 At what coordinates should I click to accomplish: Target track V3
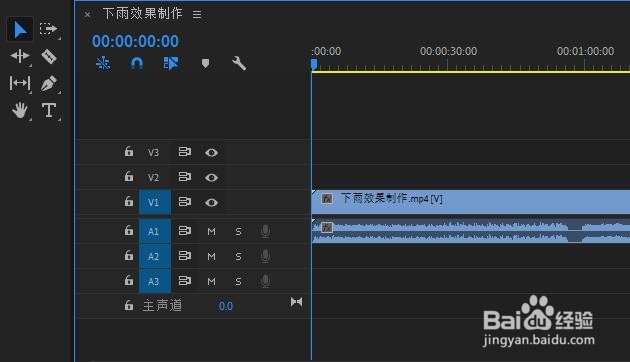click(x=153, y=153)
